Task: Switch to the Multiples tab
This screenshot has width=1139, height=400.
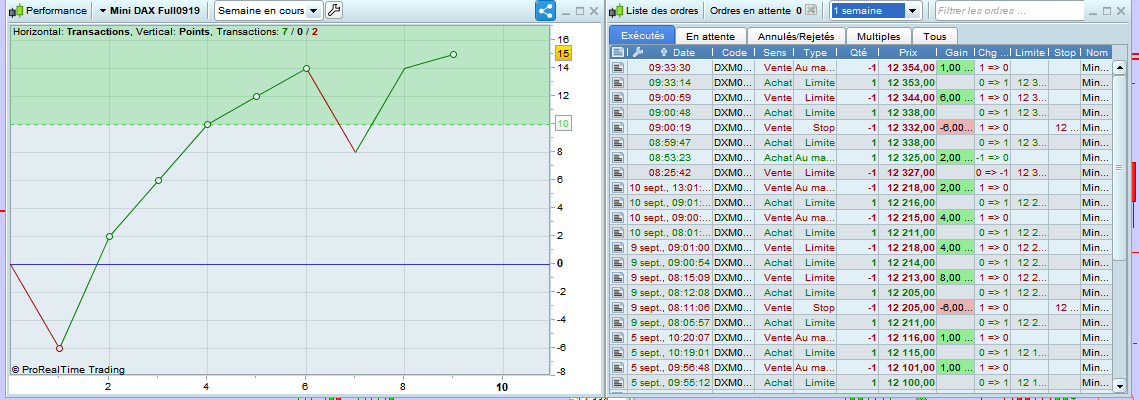Action: [x=878, y=36]
